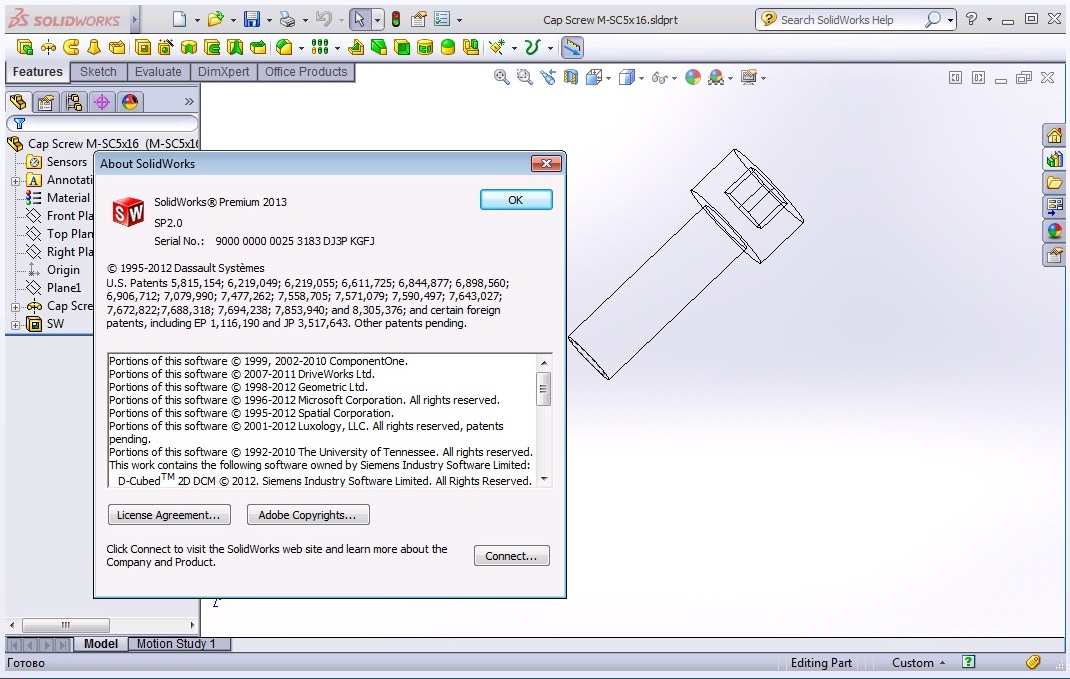Click the Zoom to Fit magnifier icon
Image resolution: width=1070 pixels, height=679 pixels.
point(502,77)
